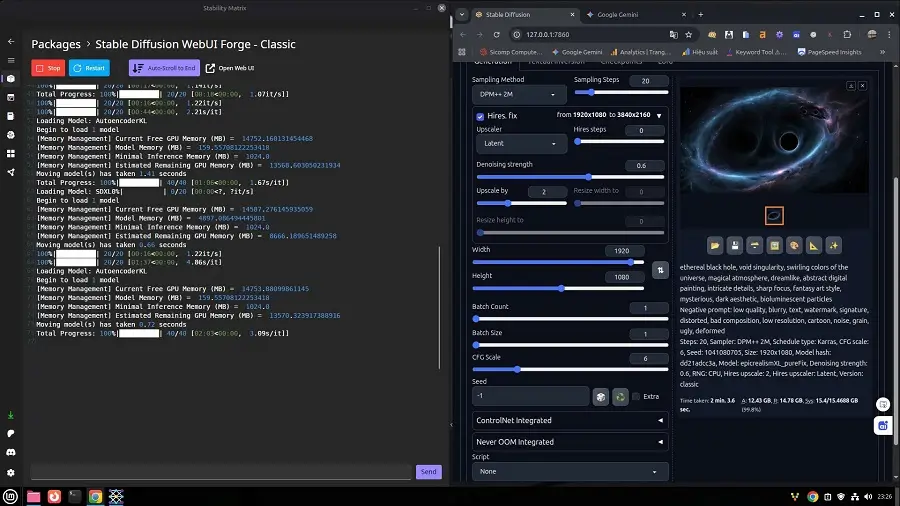
Task: Open the Script dropdown set to None
Action: [x=570, y=472]
